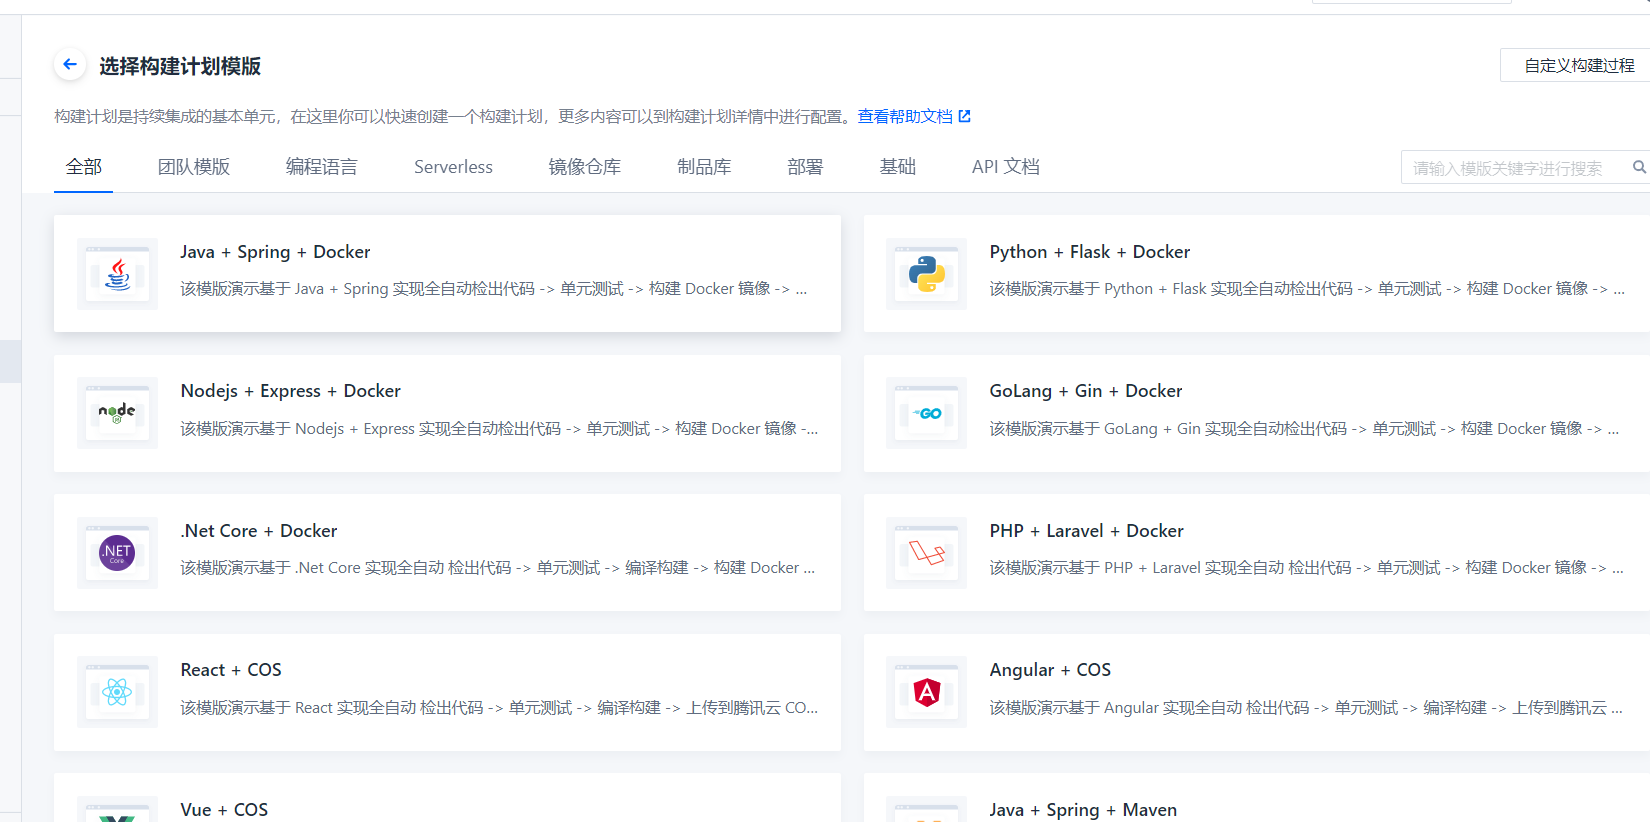Image resolution: width=1650 pixels, height=822 pixels.
Task: Click the Nodejs Express template description
Action: [500, 429]
